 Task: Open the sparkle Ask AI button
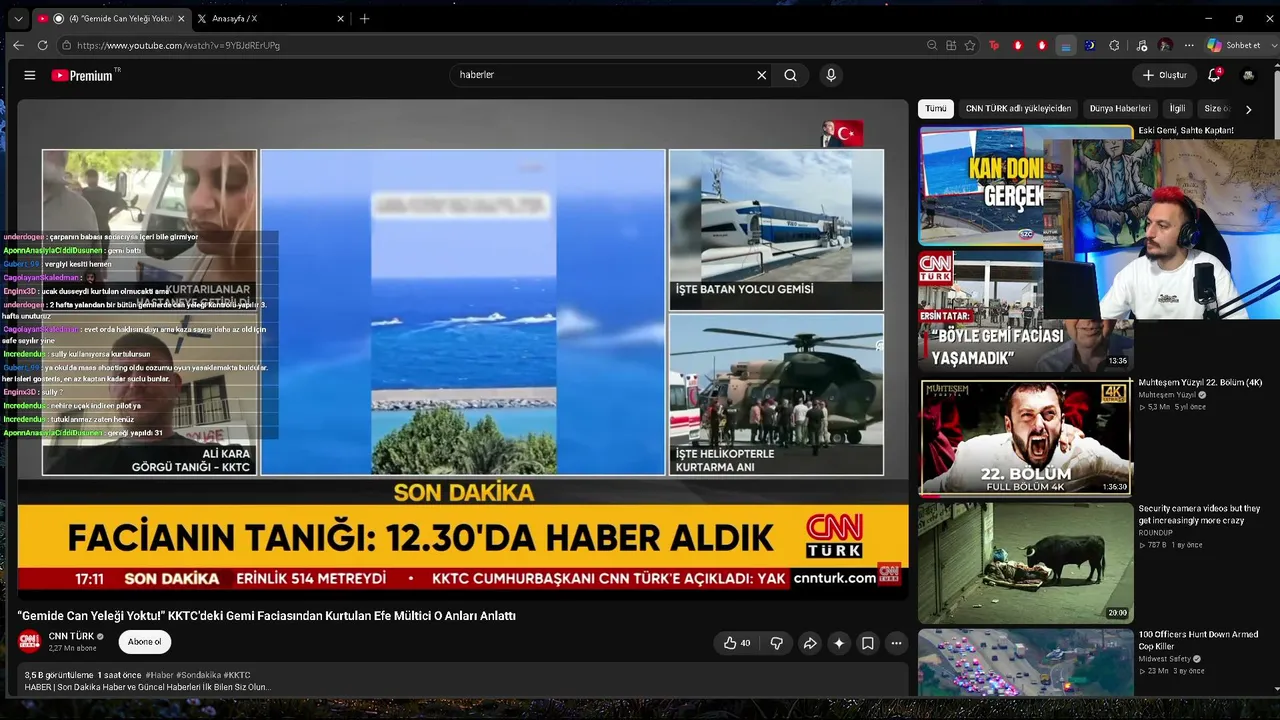tap(839, 643)
